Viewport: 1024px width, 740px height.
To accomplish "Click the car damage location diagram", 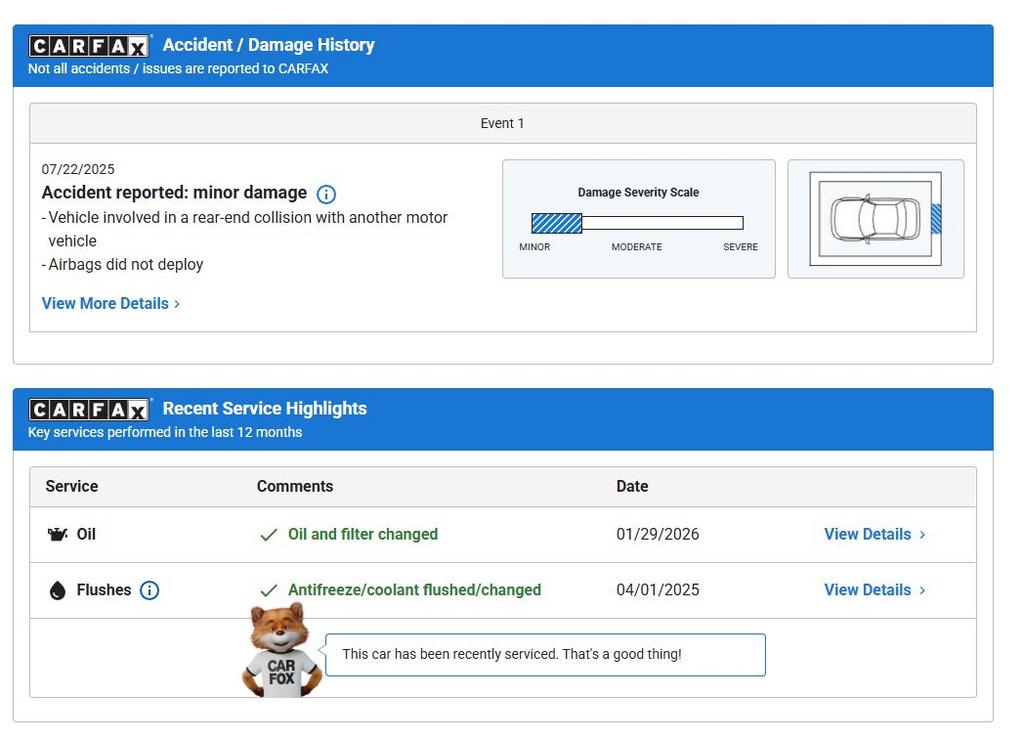I will tap(875, 219).
